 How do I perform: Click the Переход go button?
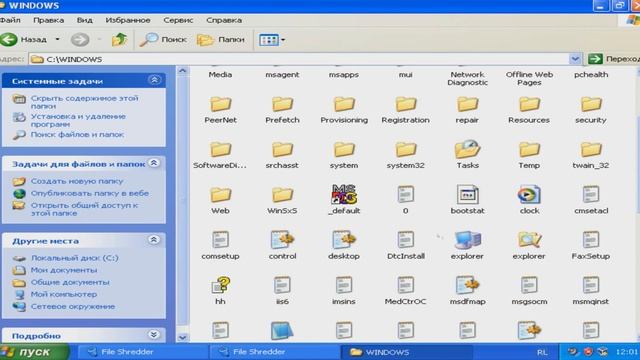pyautogui.click(x=613, y=59)
